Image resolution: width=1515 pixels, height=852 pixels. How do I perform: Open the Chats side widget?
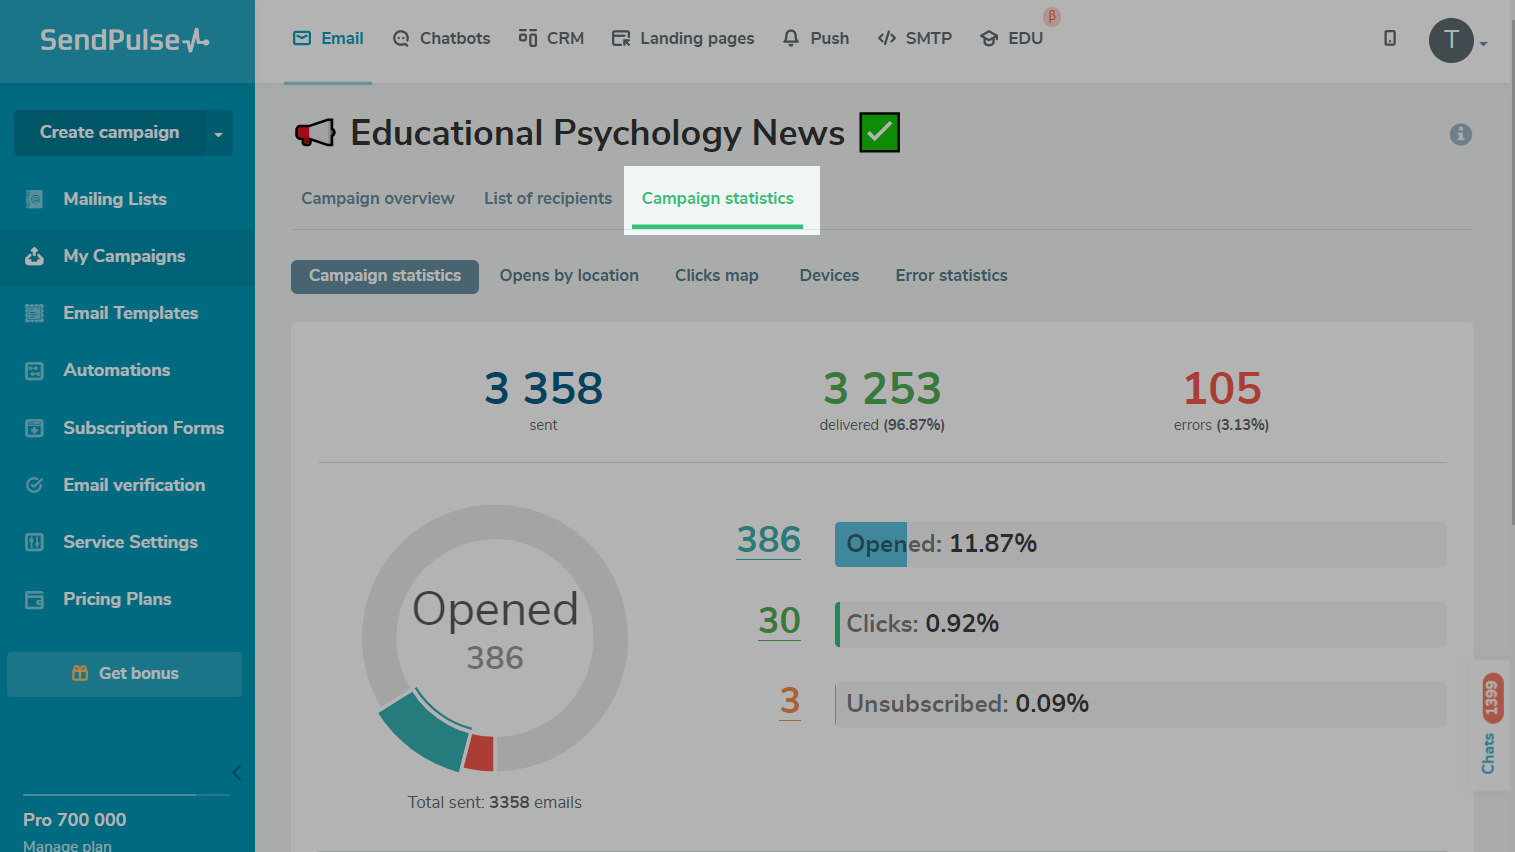click(x=1488, y=724)
